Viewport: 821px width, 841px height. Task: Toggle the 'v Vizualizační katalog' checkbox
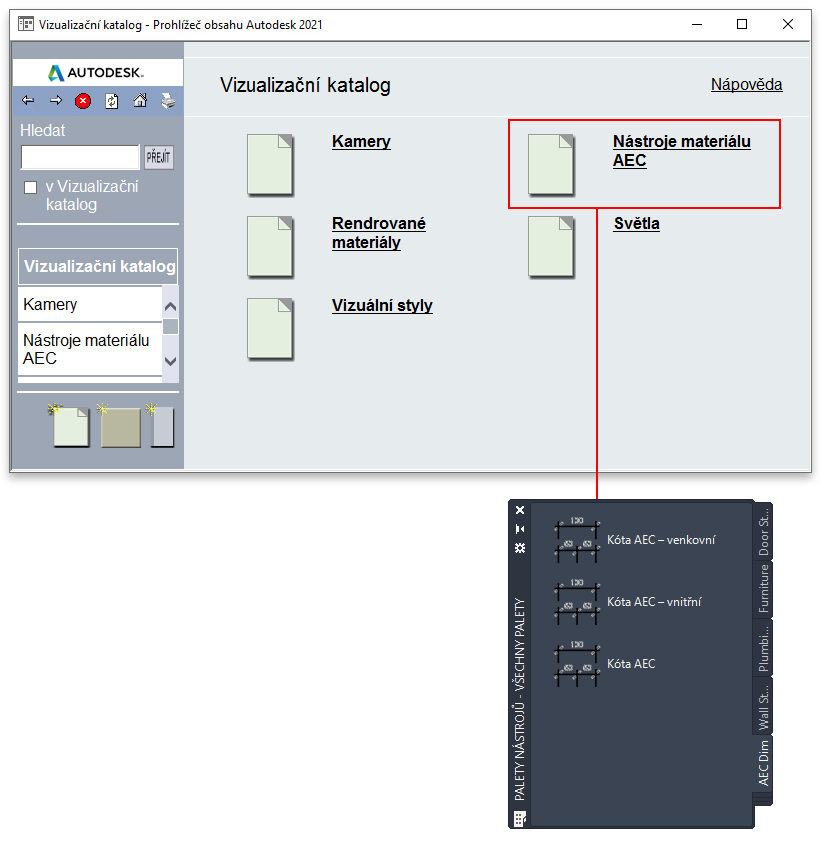[31, 187]
